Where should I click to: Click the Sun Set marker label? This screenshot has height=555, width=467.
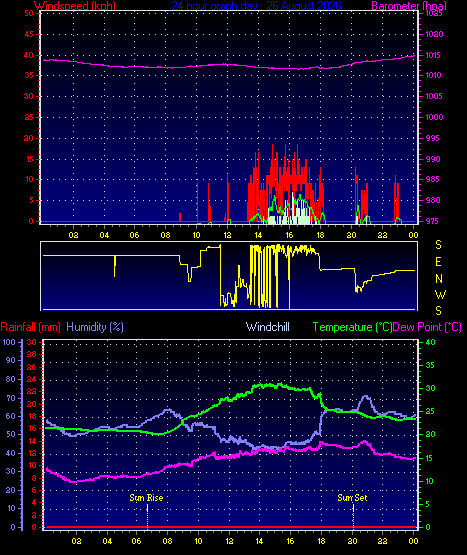[x=352, y=498]
